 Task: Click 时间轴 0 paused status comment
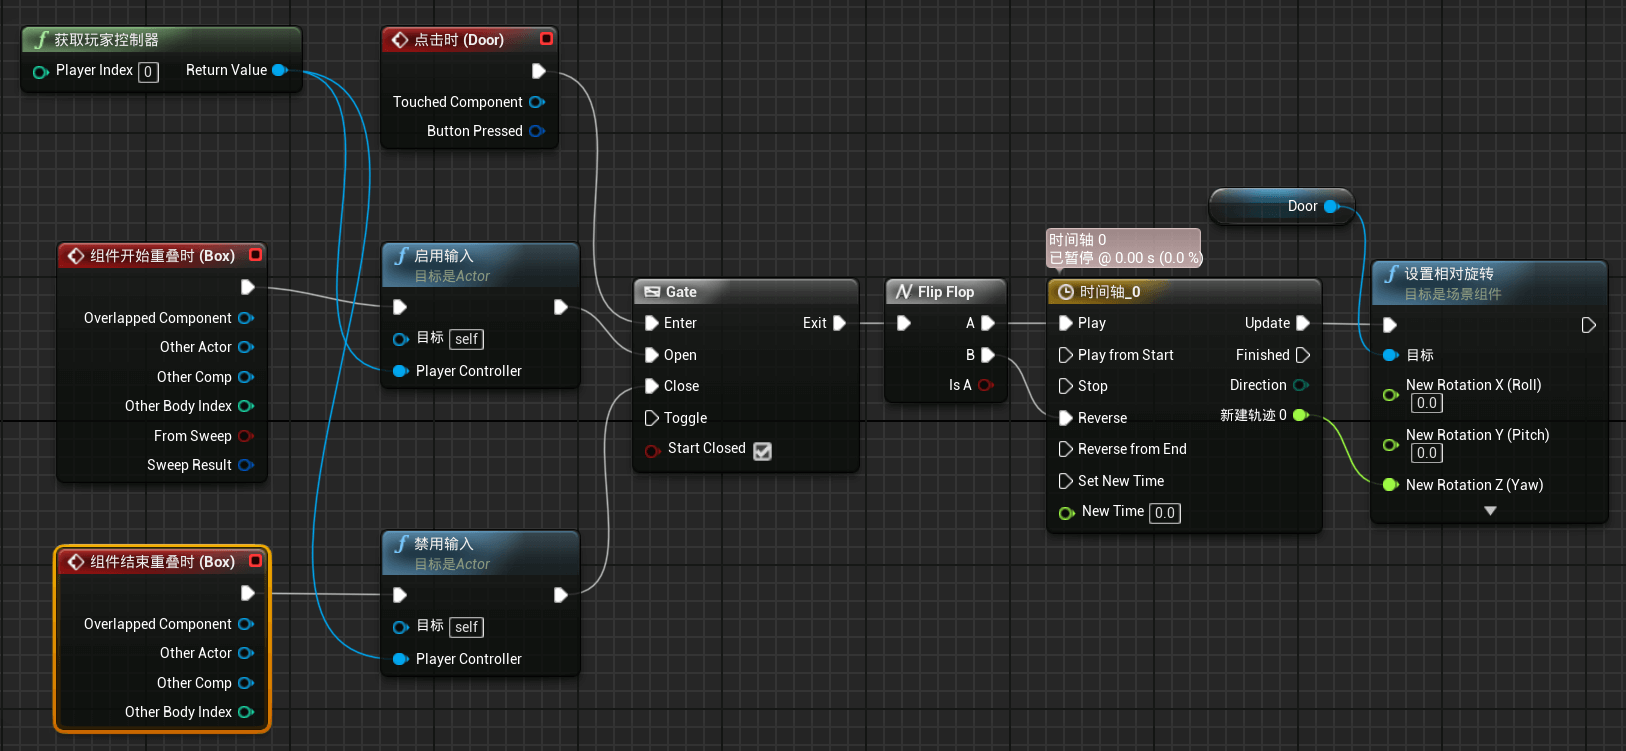1124,249
